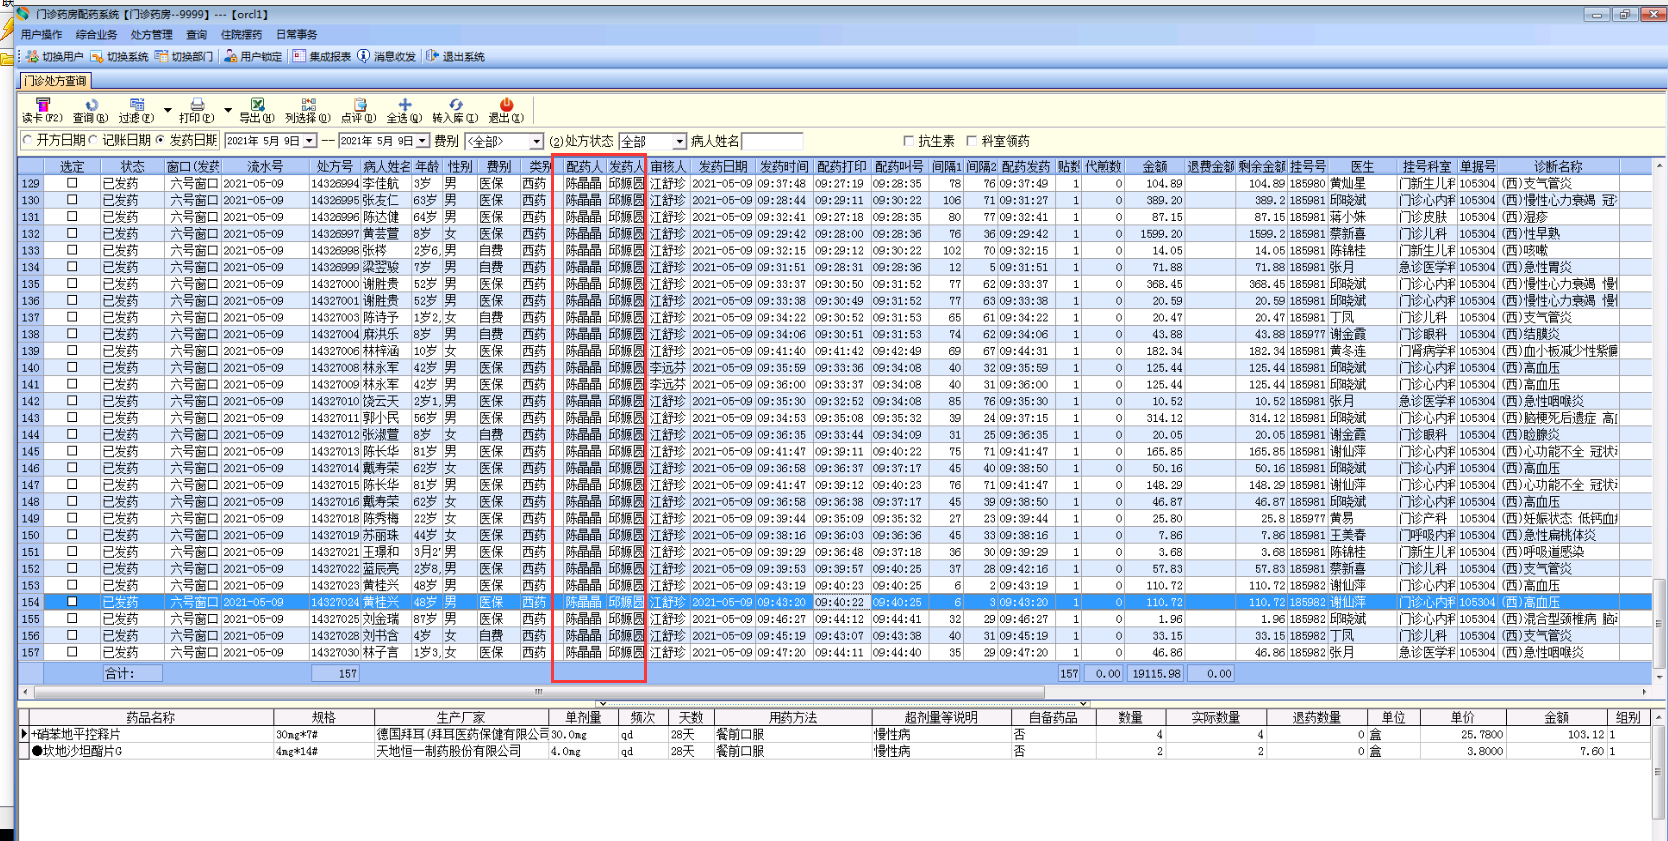The width and height of the screenshot is (1668, 841).
Task: Tick the 科室领药 checkbox
Action: point(972,141)
